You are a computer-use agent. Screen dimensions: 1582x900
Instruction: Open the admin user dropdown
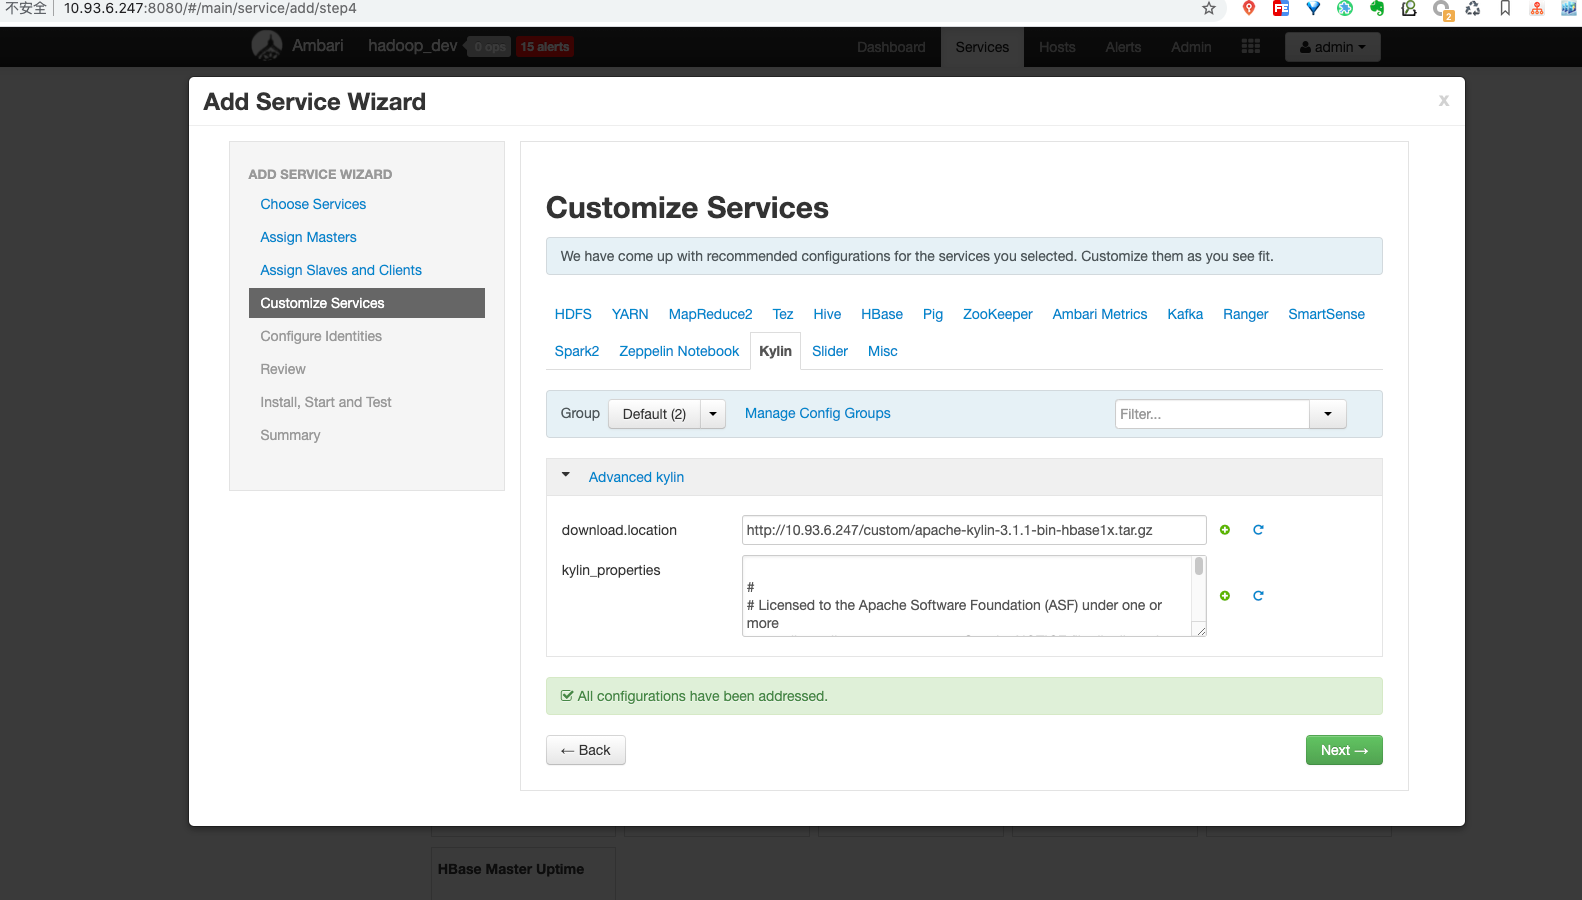(x=1332, y=47)
